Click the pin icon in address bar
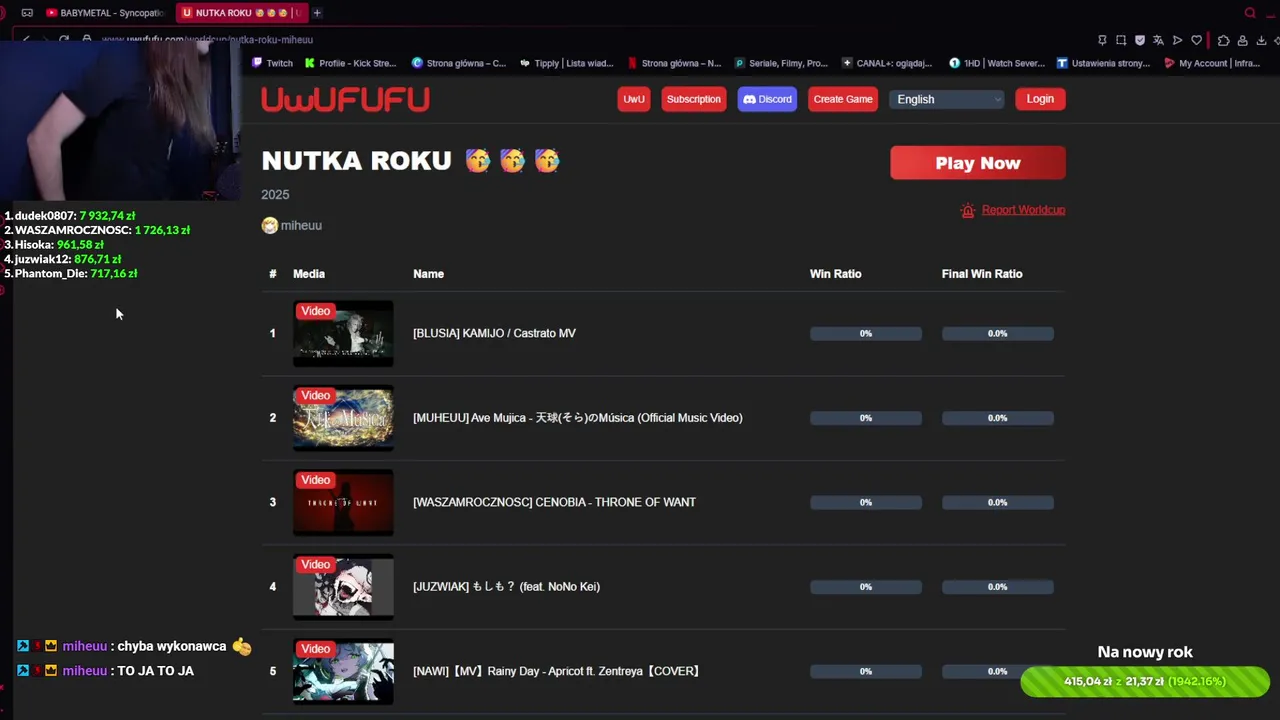This screenshot has height=720, width=1280. coord(1102,40)
